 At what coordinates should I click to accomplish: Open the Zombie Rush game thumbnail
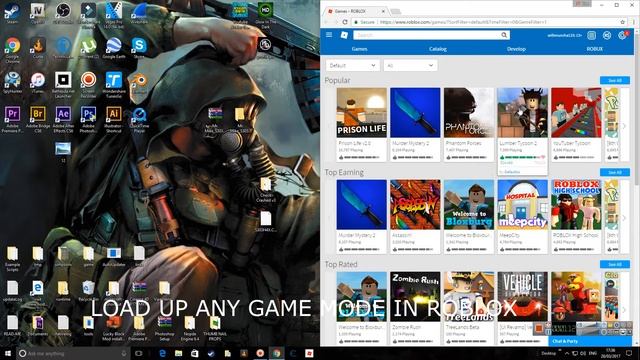tap(415, 297)
